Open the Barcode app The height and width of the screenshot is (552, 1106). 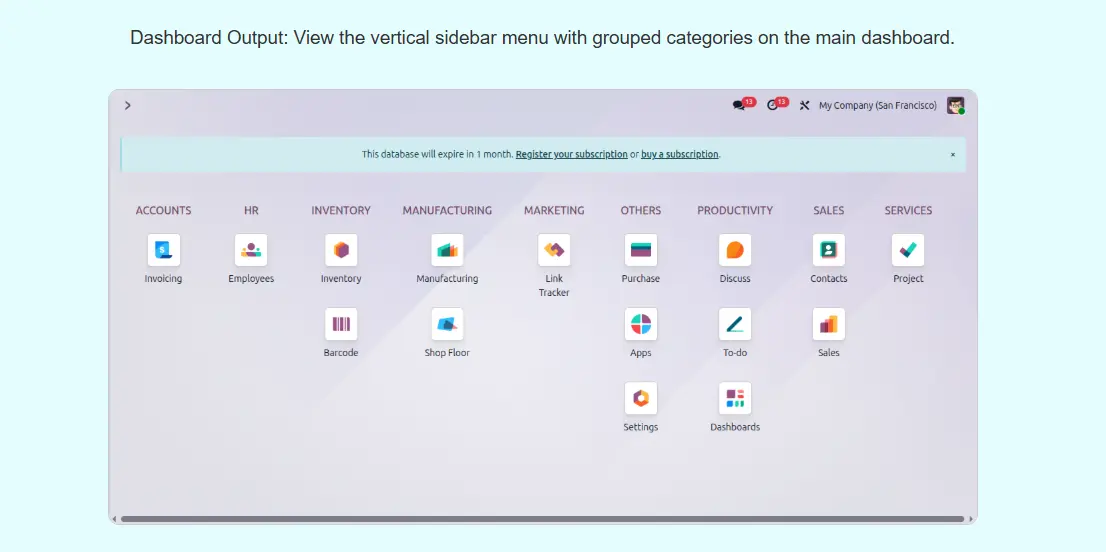[341, 324]
